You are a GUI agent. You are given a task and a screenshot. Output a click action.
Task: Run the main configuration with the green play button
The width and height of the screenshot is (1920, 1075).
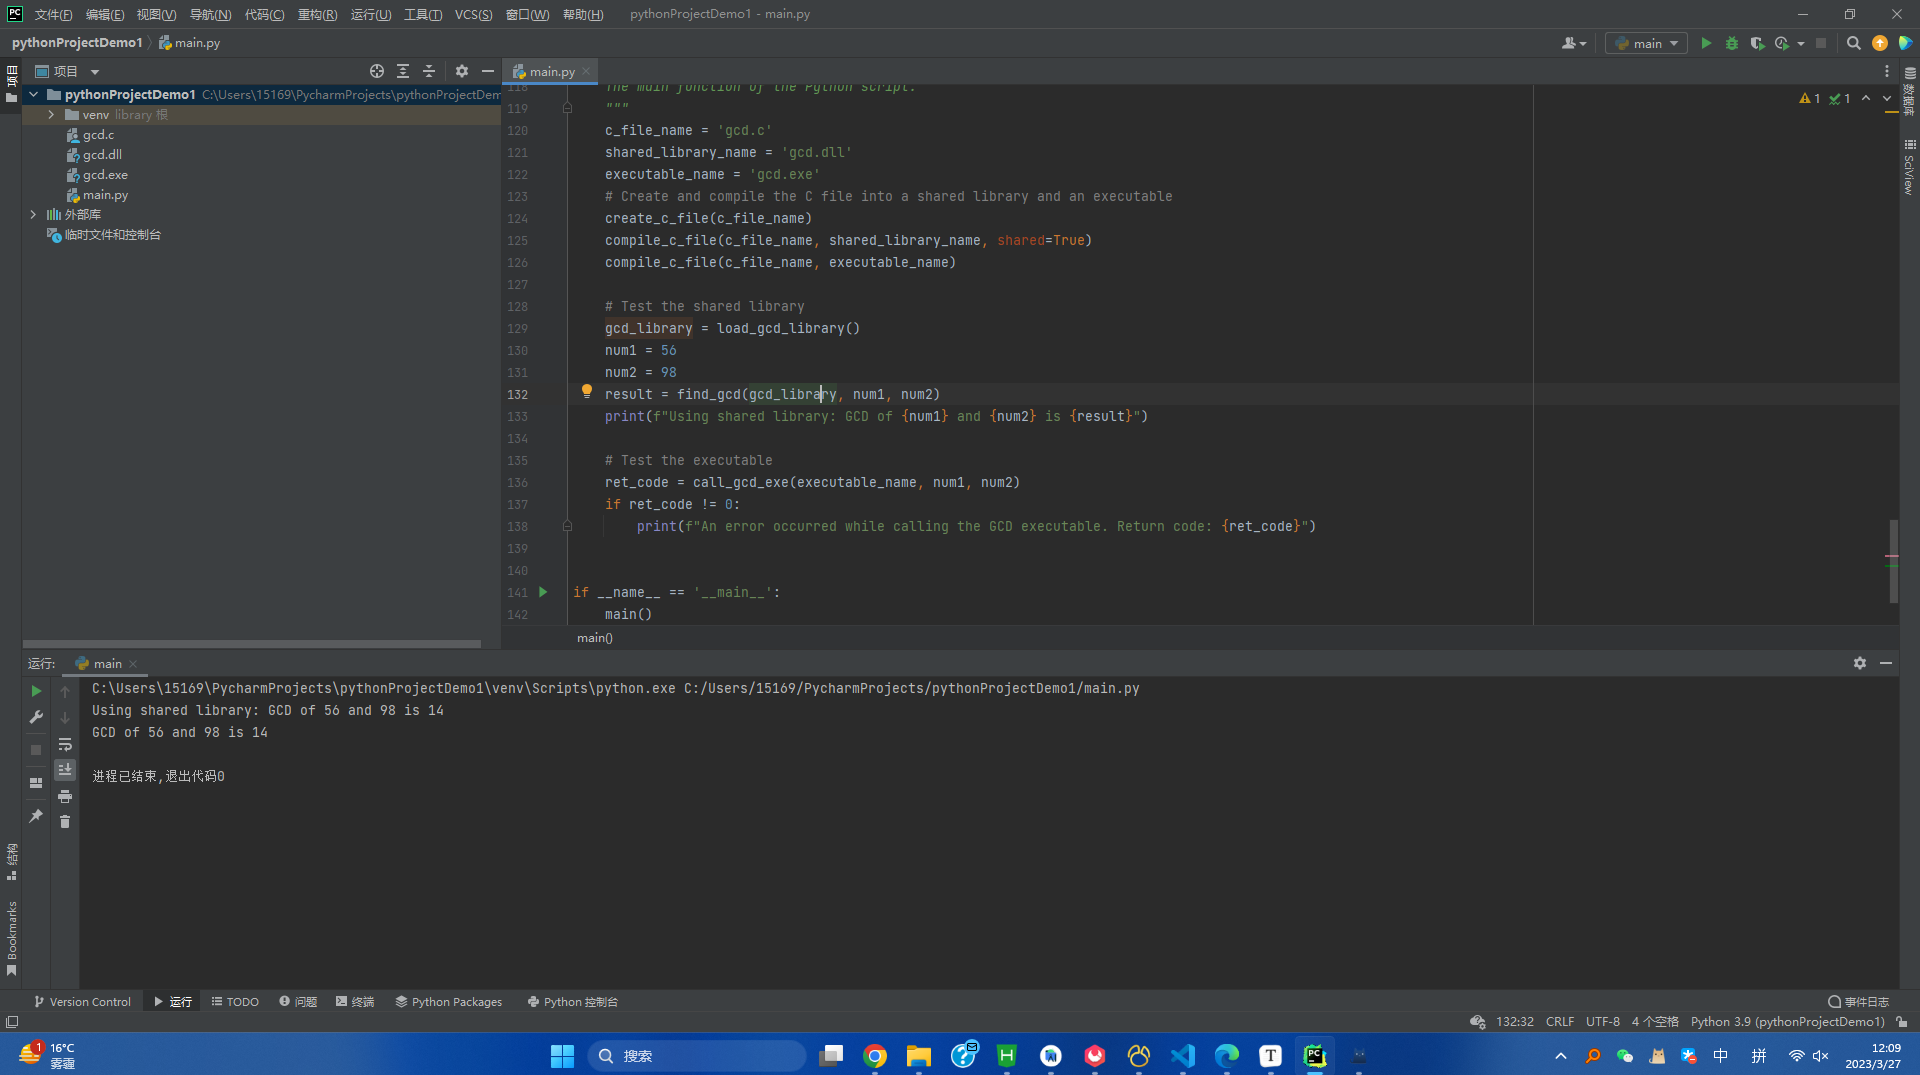(1706, 43)
